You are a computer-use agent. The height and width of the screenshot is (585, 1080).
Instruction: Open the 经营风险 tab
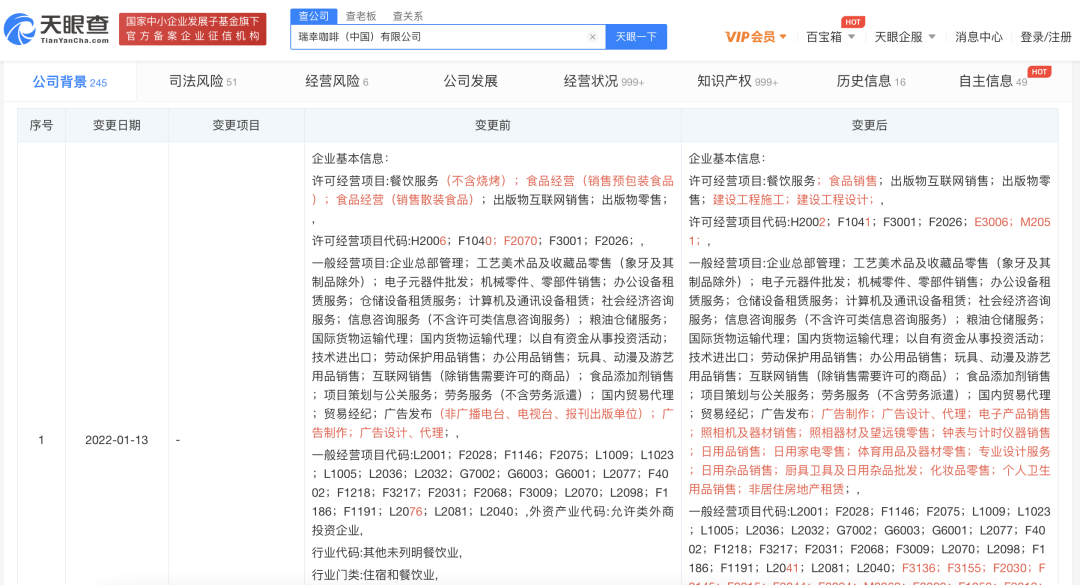click(x=337, y=81)
